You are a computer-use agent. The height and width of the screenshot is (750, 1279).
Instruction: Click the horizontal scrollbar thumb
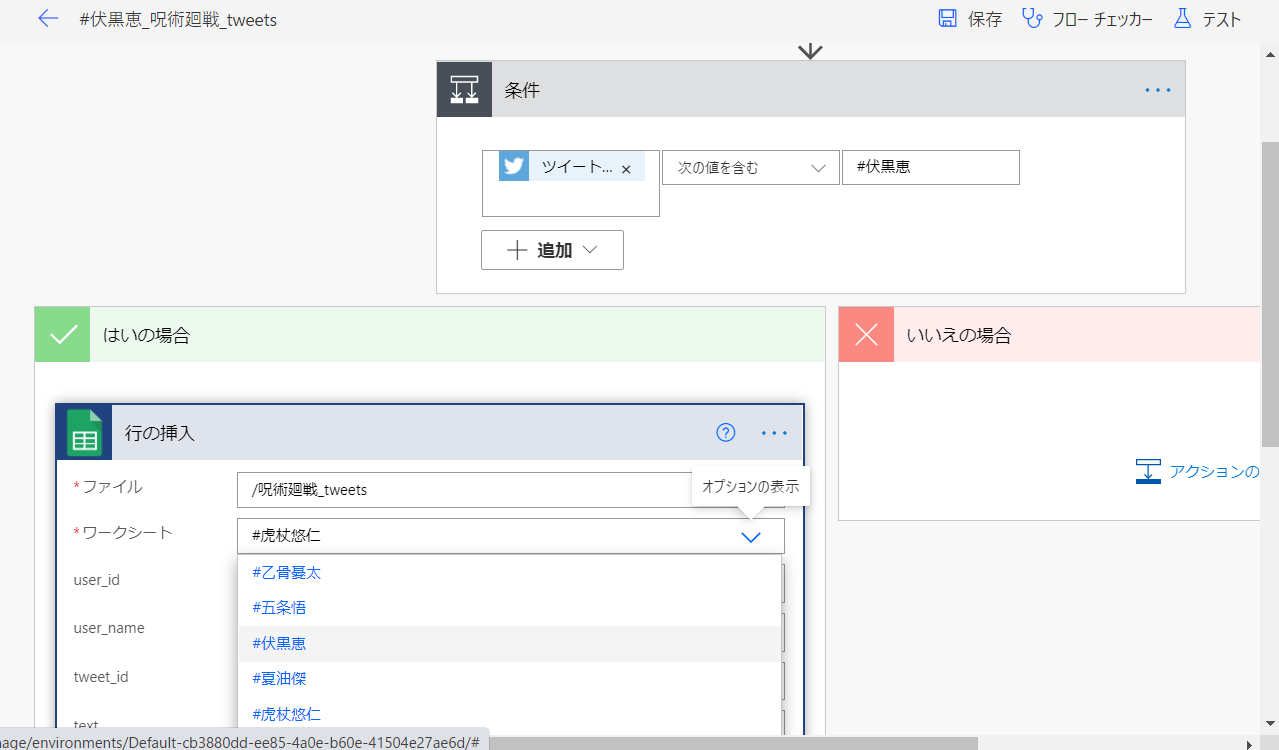[732, 743]
